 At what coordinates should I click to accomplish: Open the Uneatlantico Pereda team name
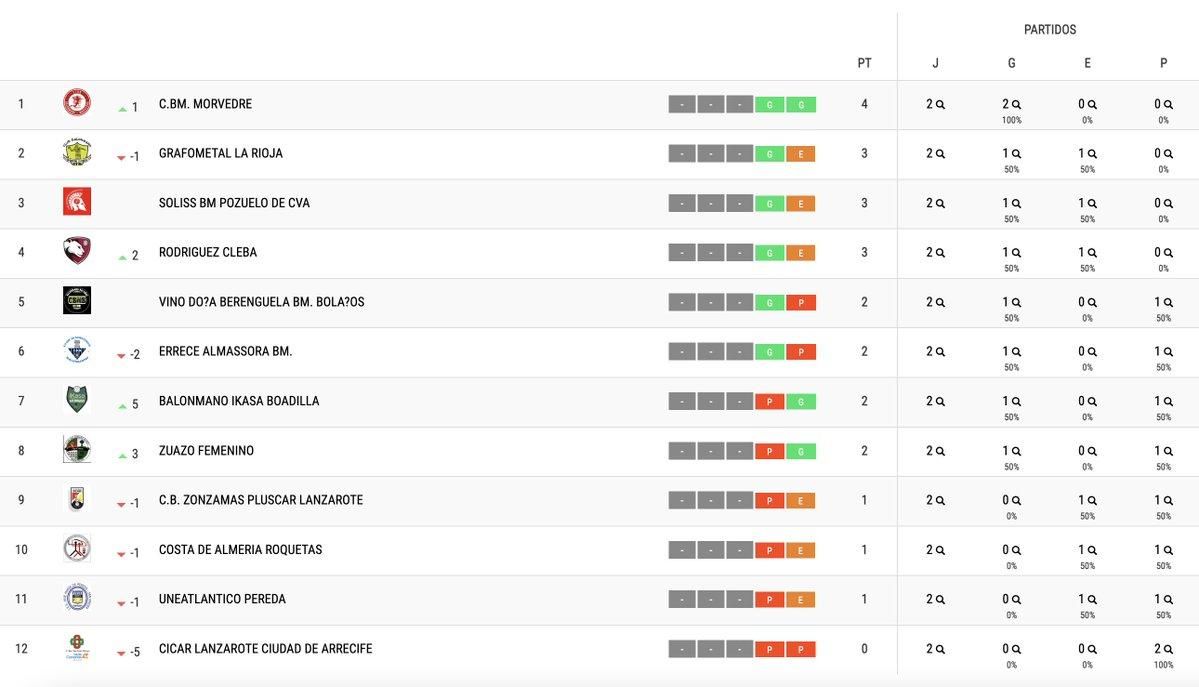click(222, 599)
